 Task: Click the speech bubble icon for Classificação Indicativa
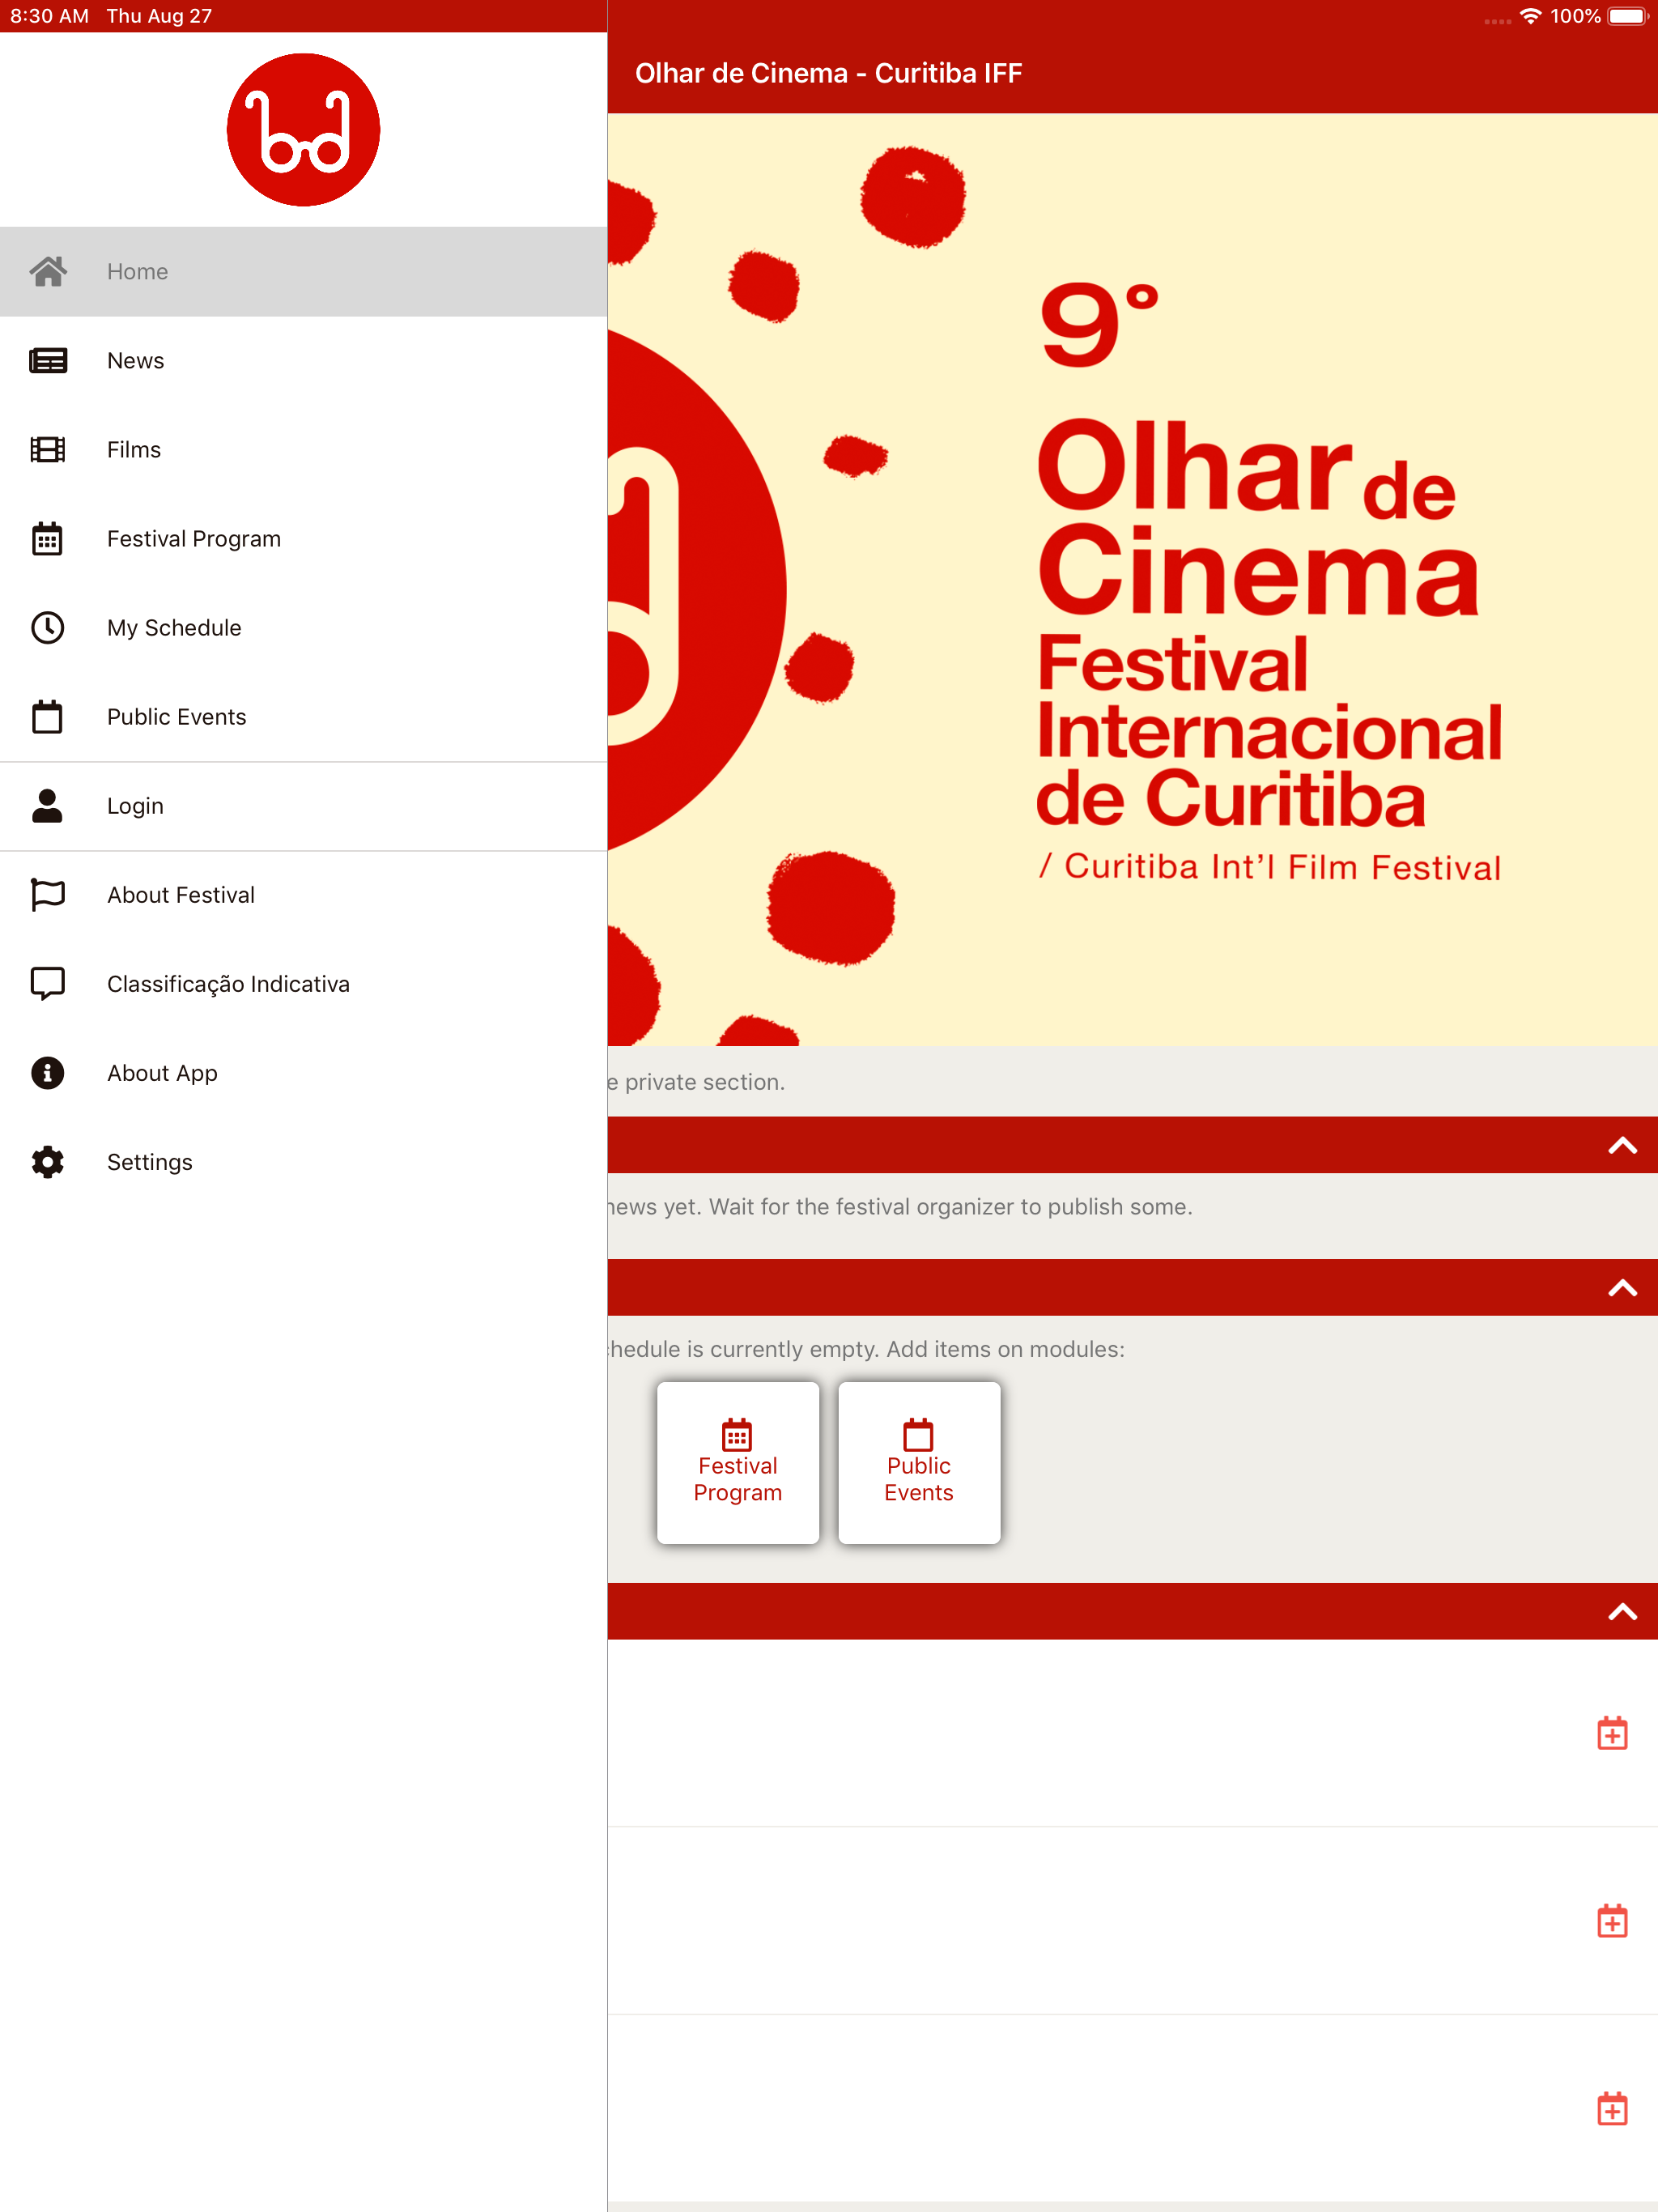tap(47, 984)
